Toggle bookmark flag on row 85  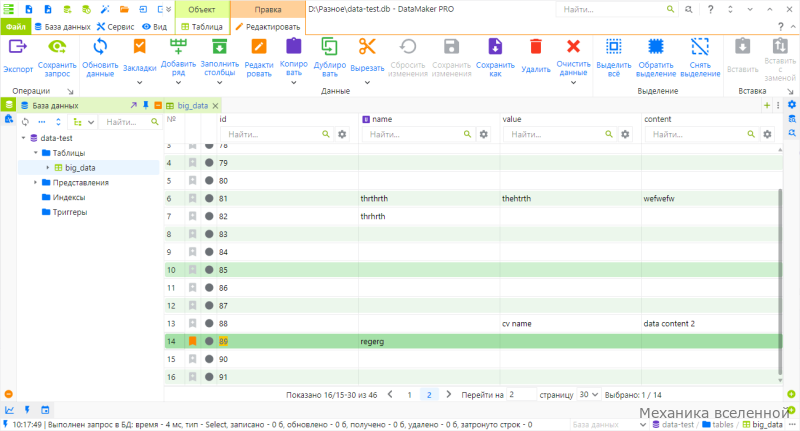[192, 270]
